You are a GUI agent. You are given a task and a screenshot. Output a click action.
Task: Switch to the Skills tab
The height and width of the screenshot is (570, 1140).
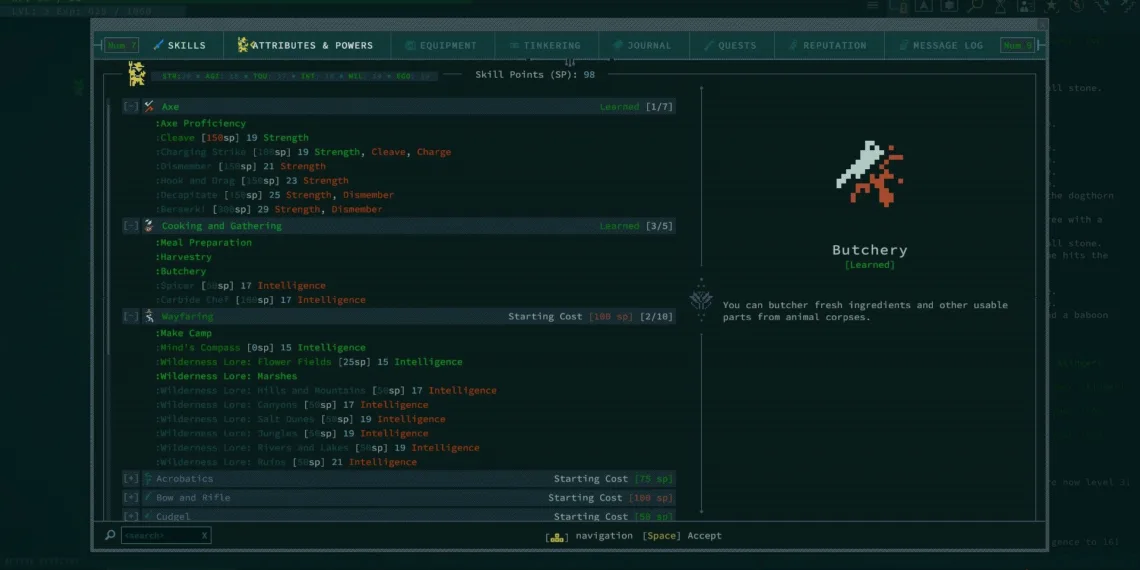pos(182,45)
